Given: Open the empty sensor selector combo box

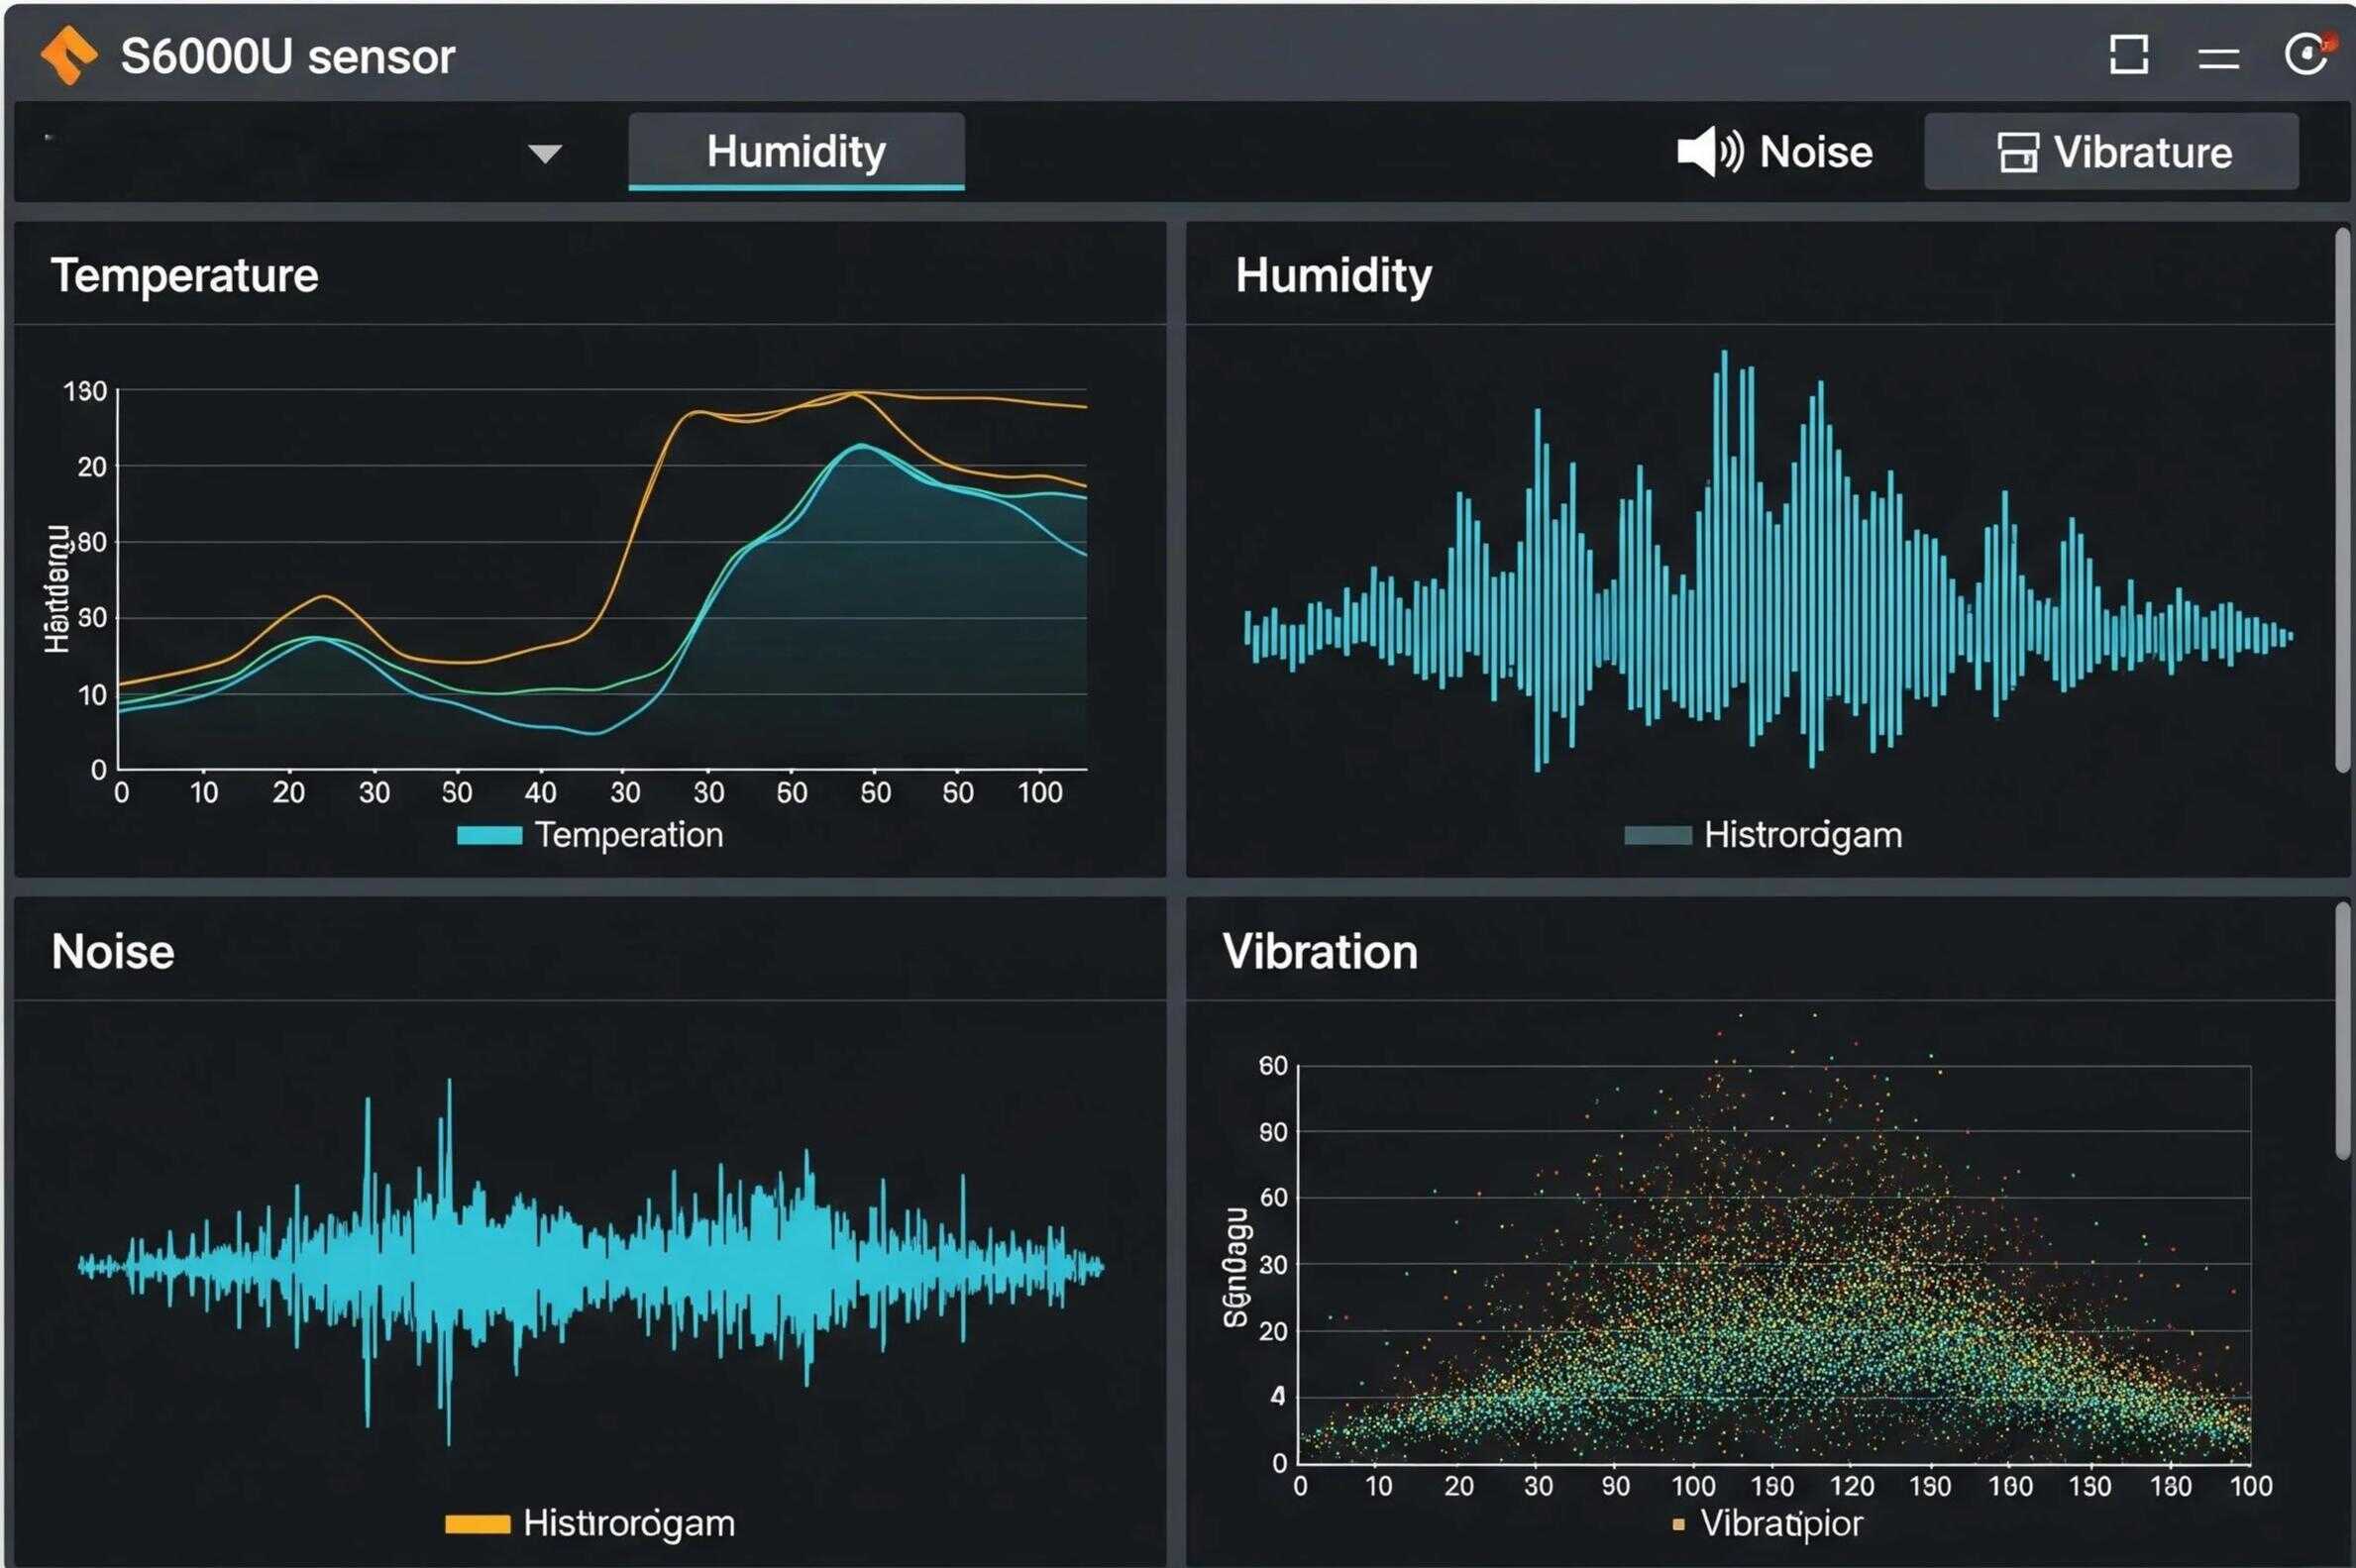Looking at the screenshot, I should pos(290,152).
